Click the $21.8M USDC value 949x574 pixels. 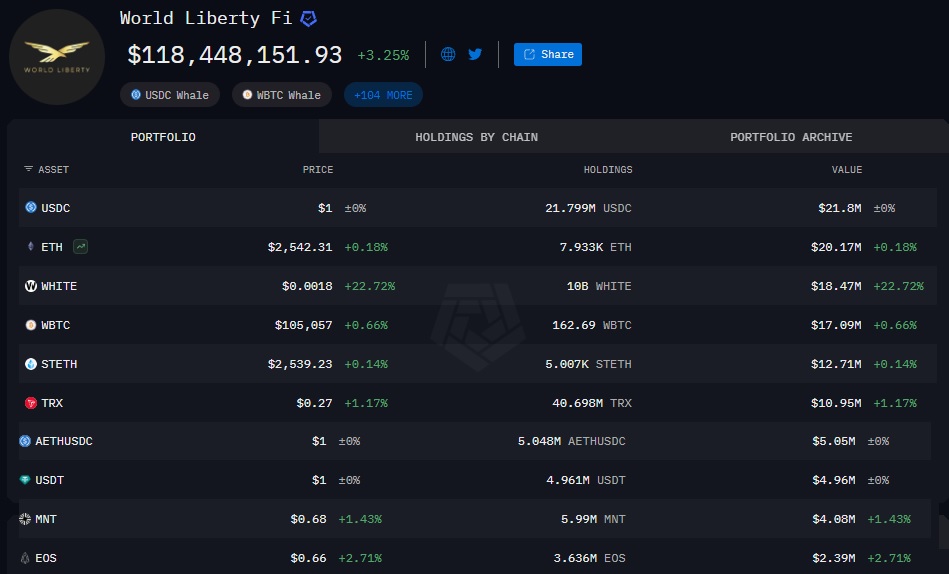(840, 208)
